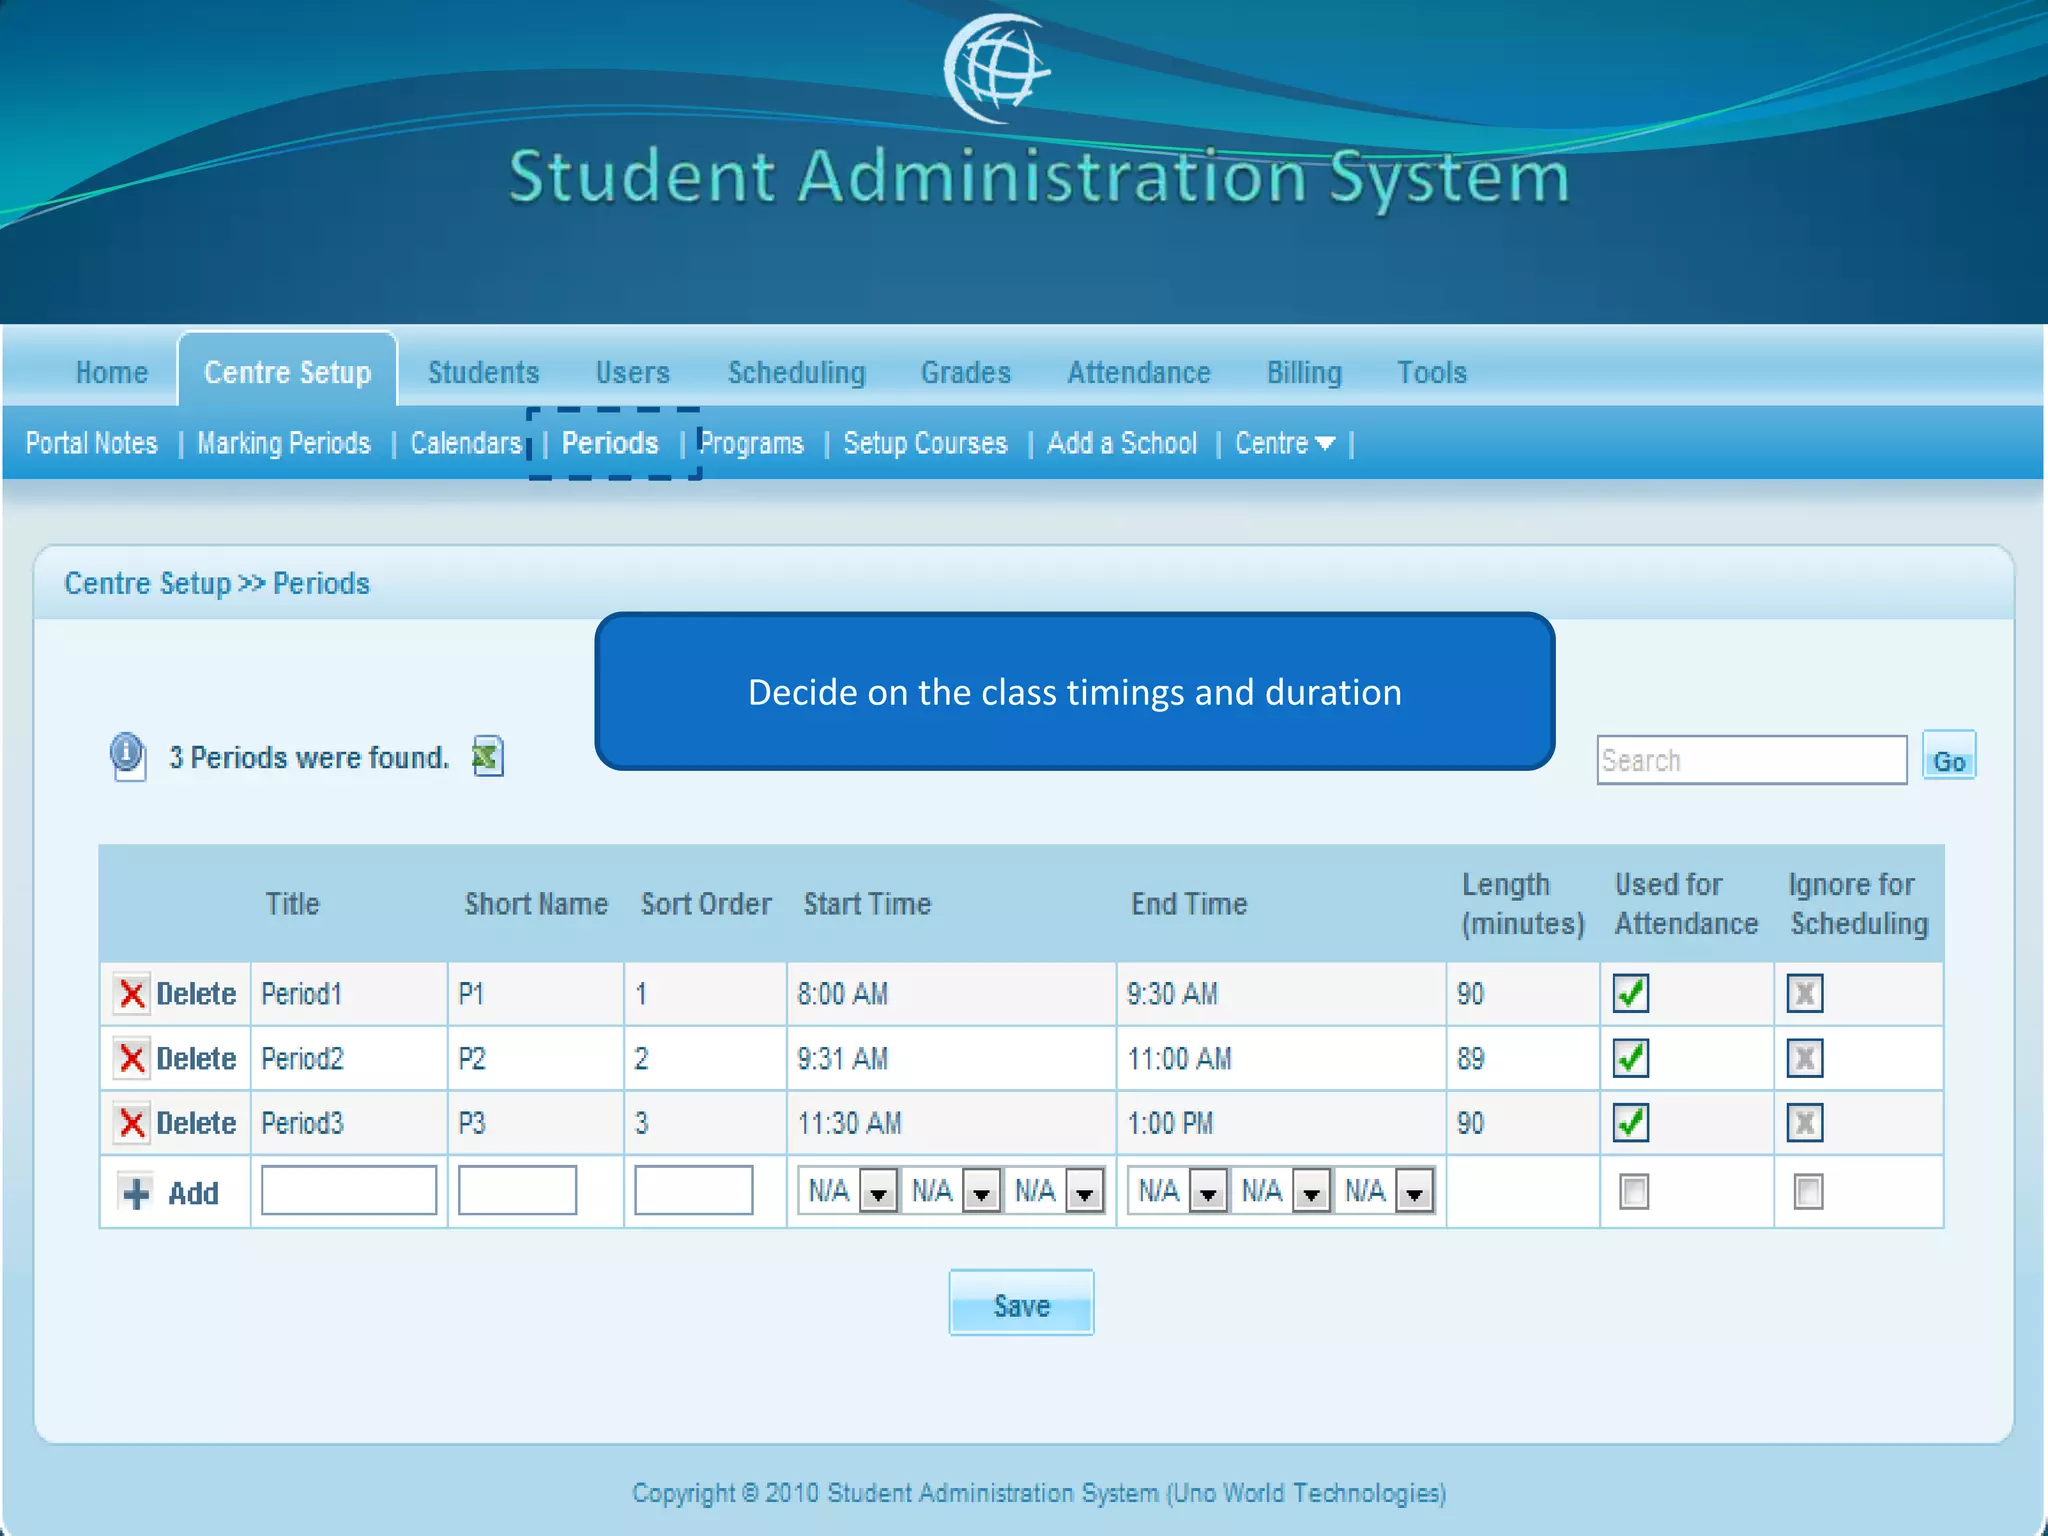Select the Centre Setup tab

(x=288, y=372)
